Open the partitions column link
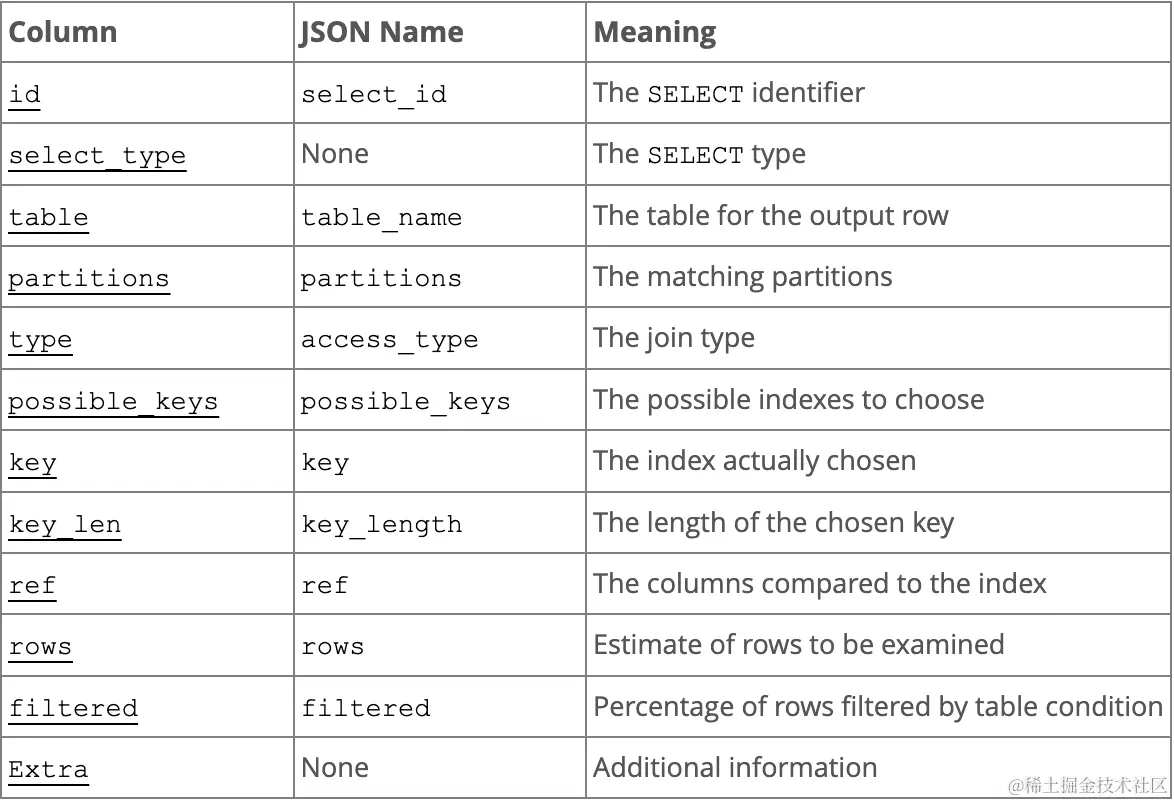Screen dimensions: 1174x802 (89, 279)
